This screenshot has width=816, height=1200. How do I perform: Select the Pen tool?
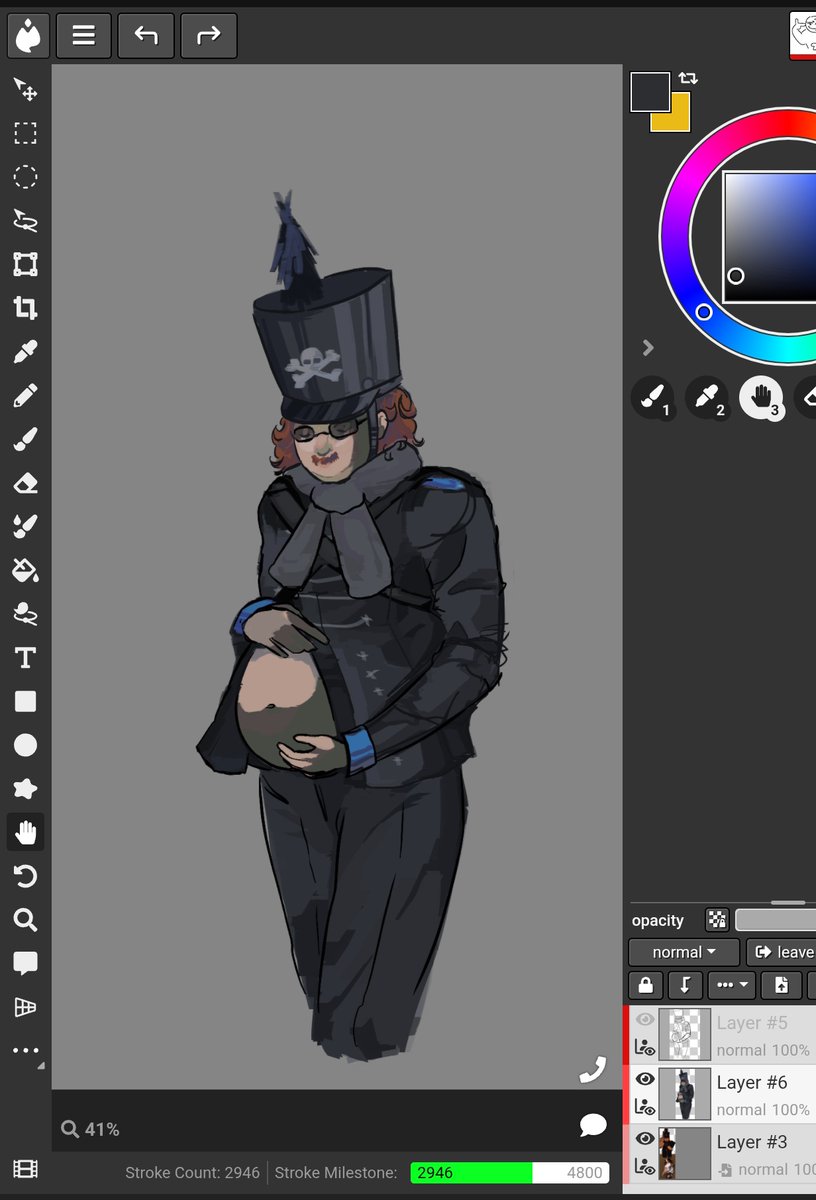click(x=26, y=396)
